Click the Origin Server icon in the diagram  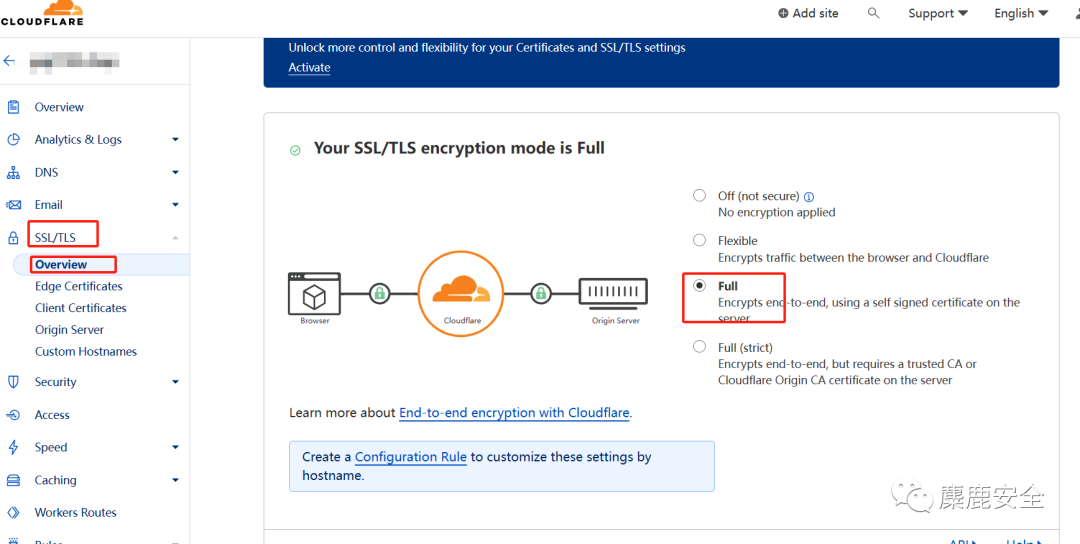coord(613,293)
